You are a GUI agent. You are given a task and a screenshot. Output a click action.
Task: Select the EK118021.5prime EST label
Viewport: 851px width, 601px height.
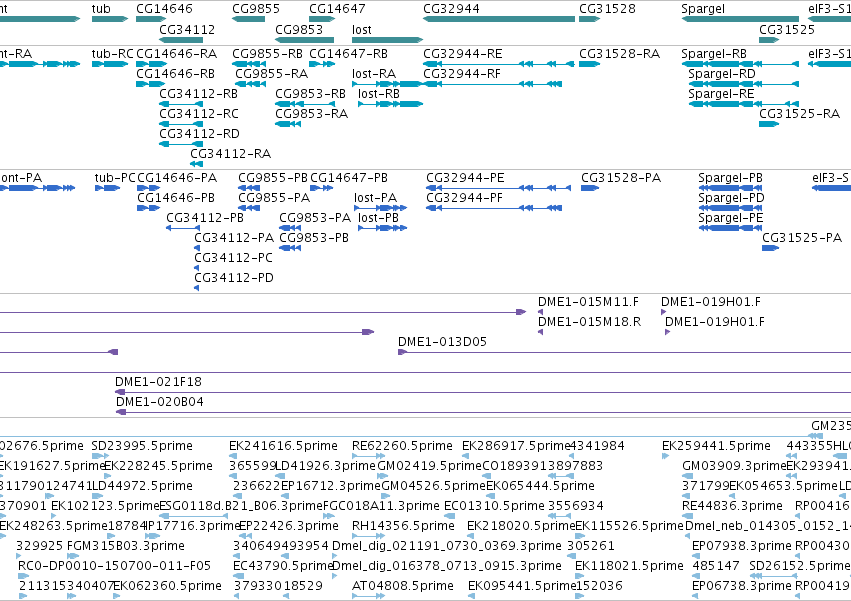(630, 566)
